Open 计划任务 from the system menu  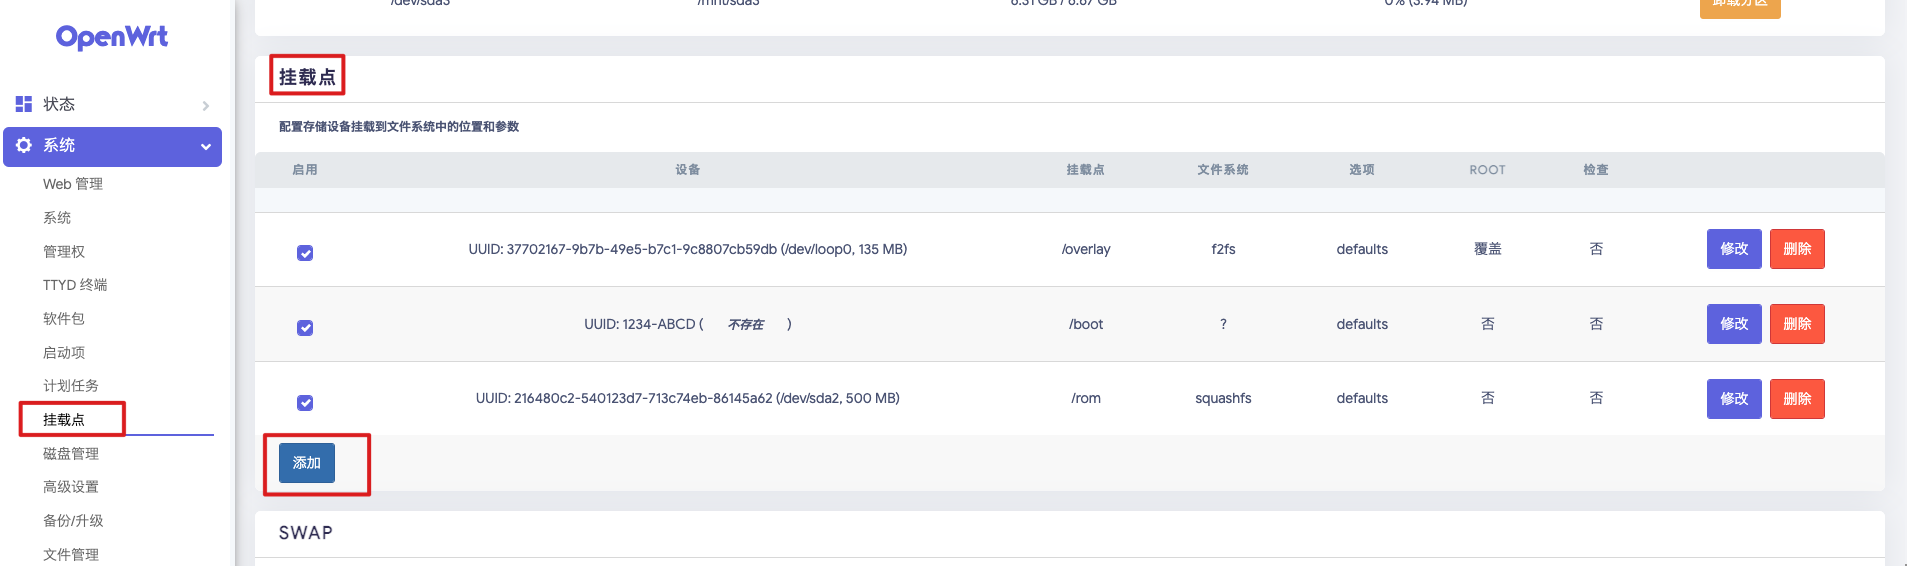[71, 386]
